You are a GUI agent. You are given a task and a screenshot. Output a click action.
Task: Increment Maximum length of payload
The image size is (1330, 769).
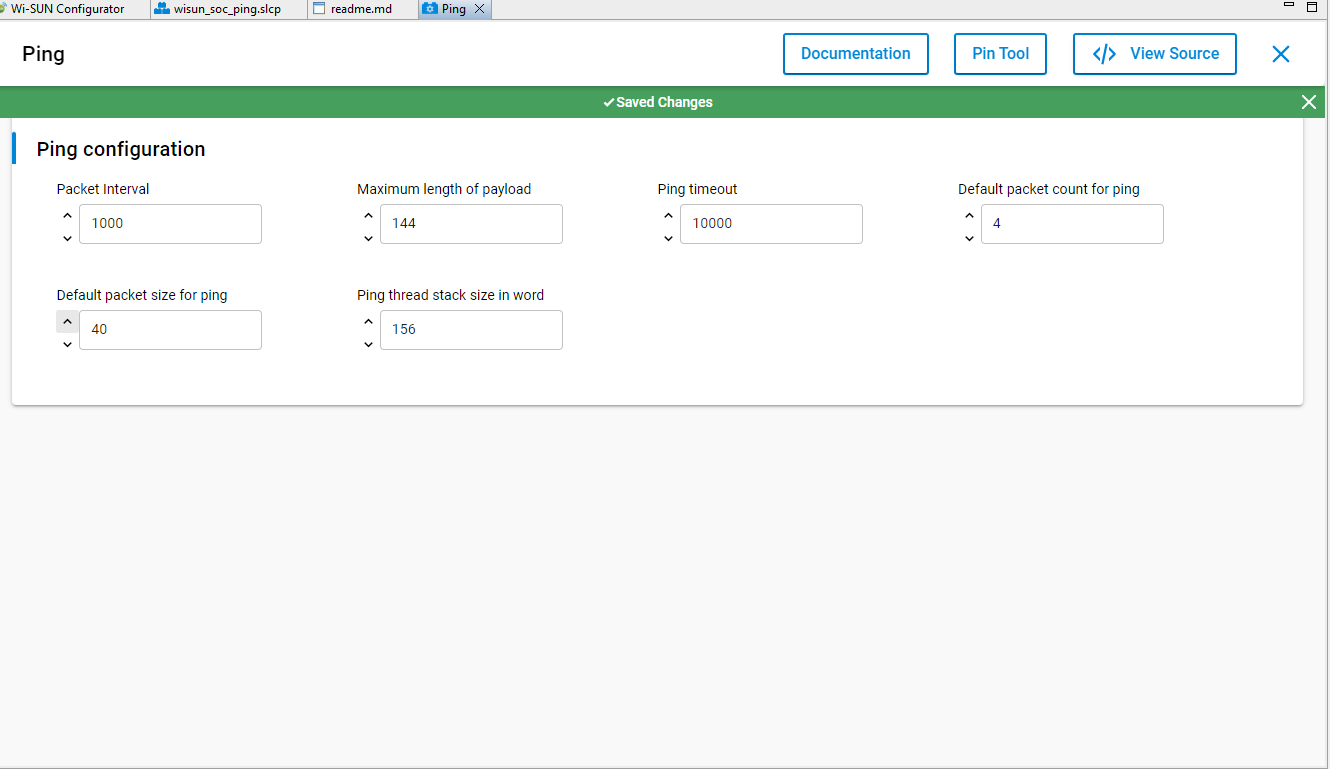point(368,215)
